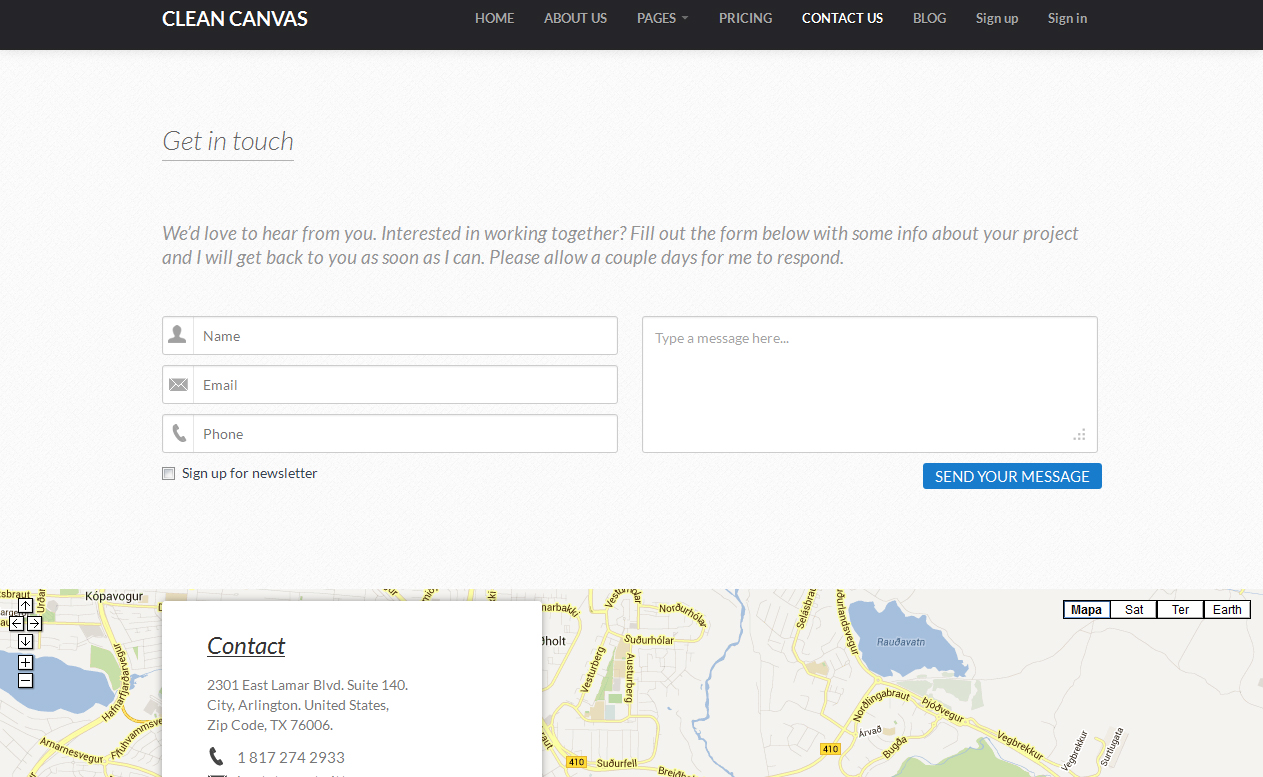Zoom out the map with minus button
Viewport: 1263px width, 777px height.
tap(26, 680)
